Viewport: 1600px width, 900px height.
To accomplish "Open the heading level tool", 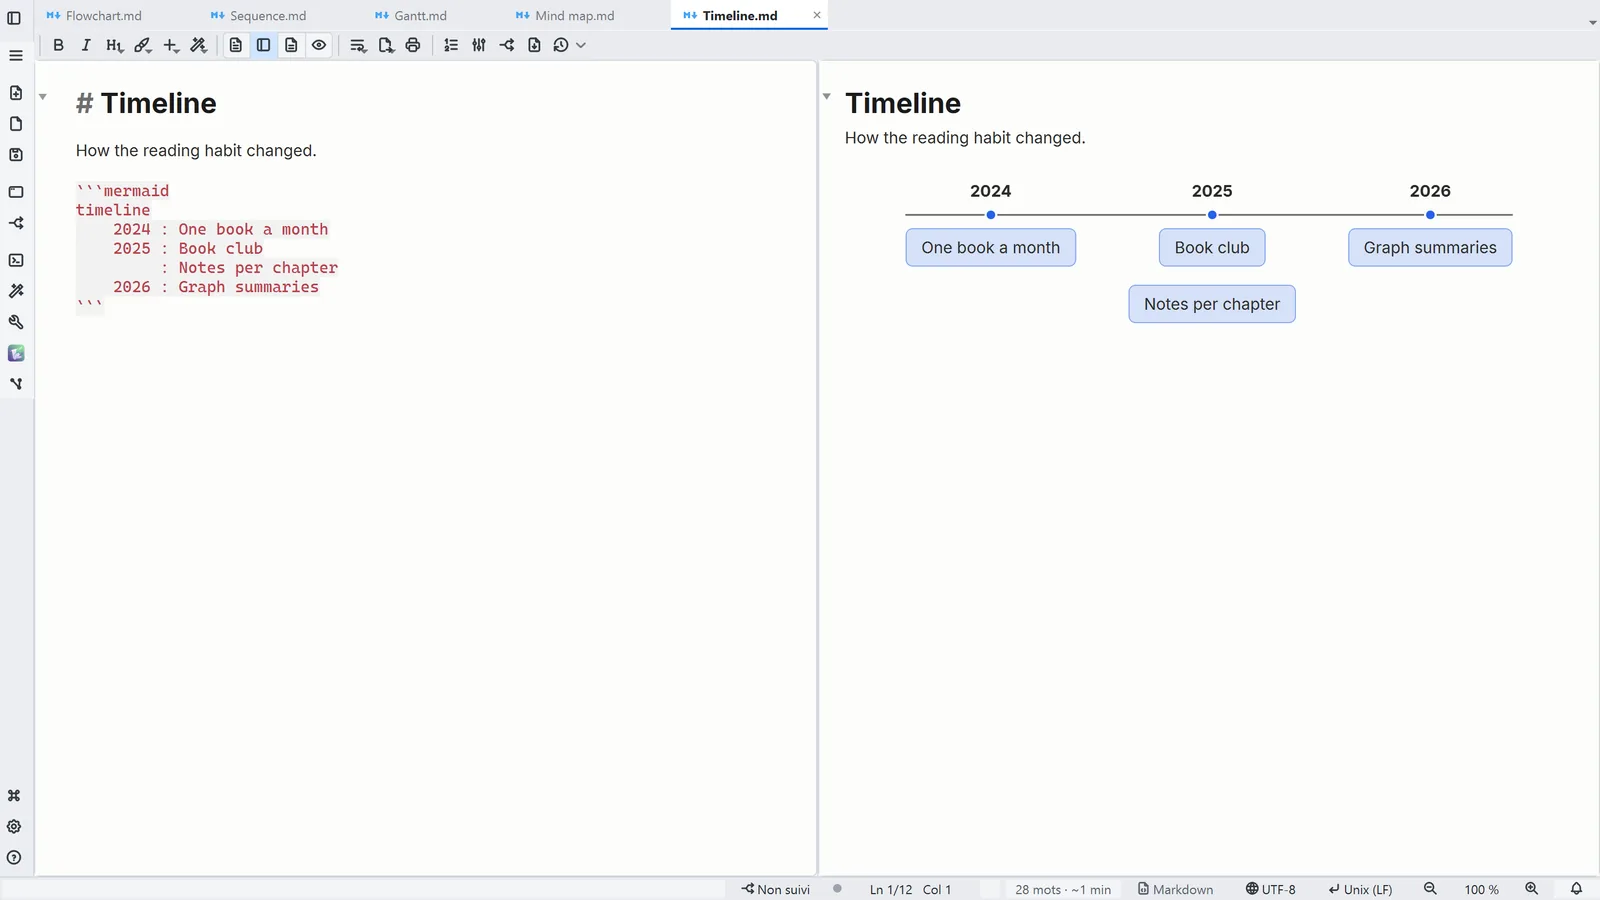I will [x=114, y=45].
